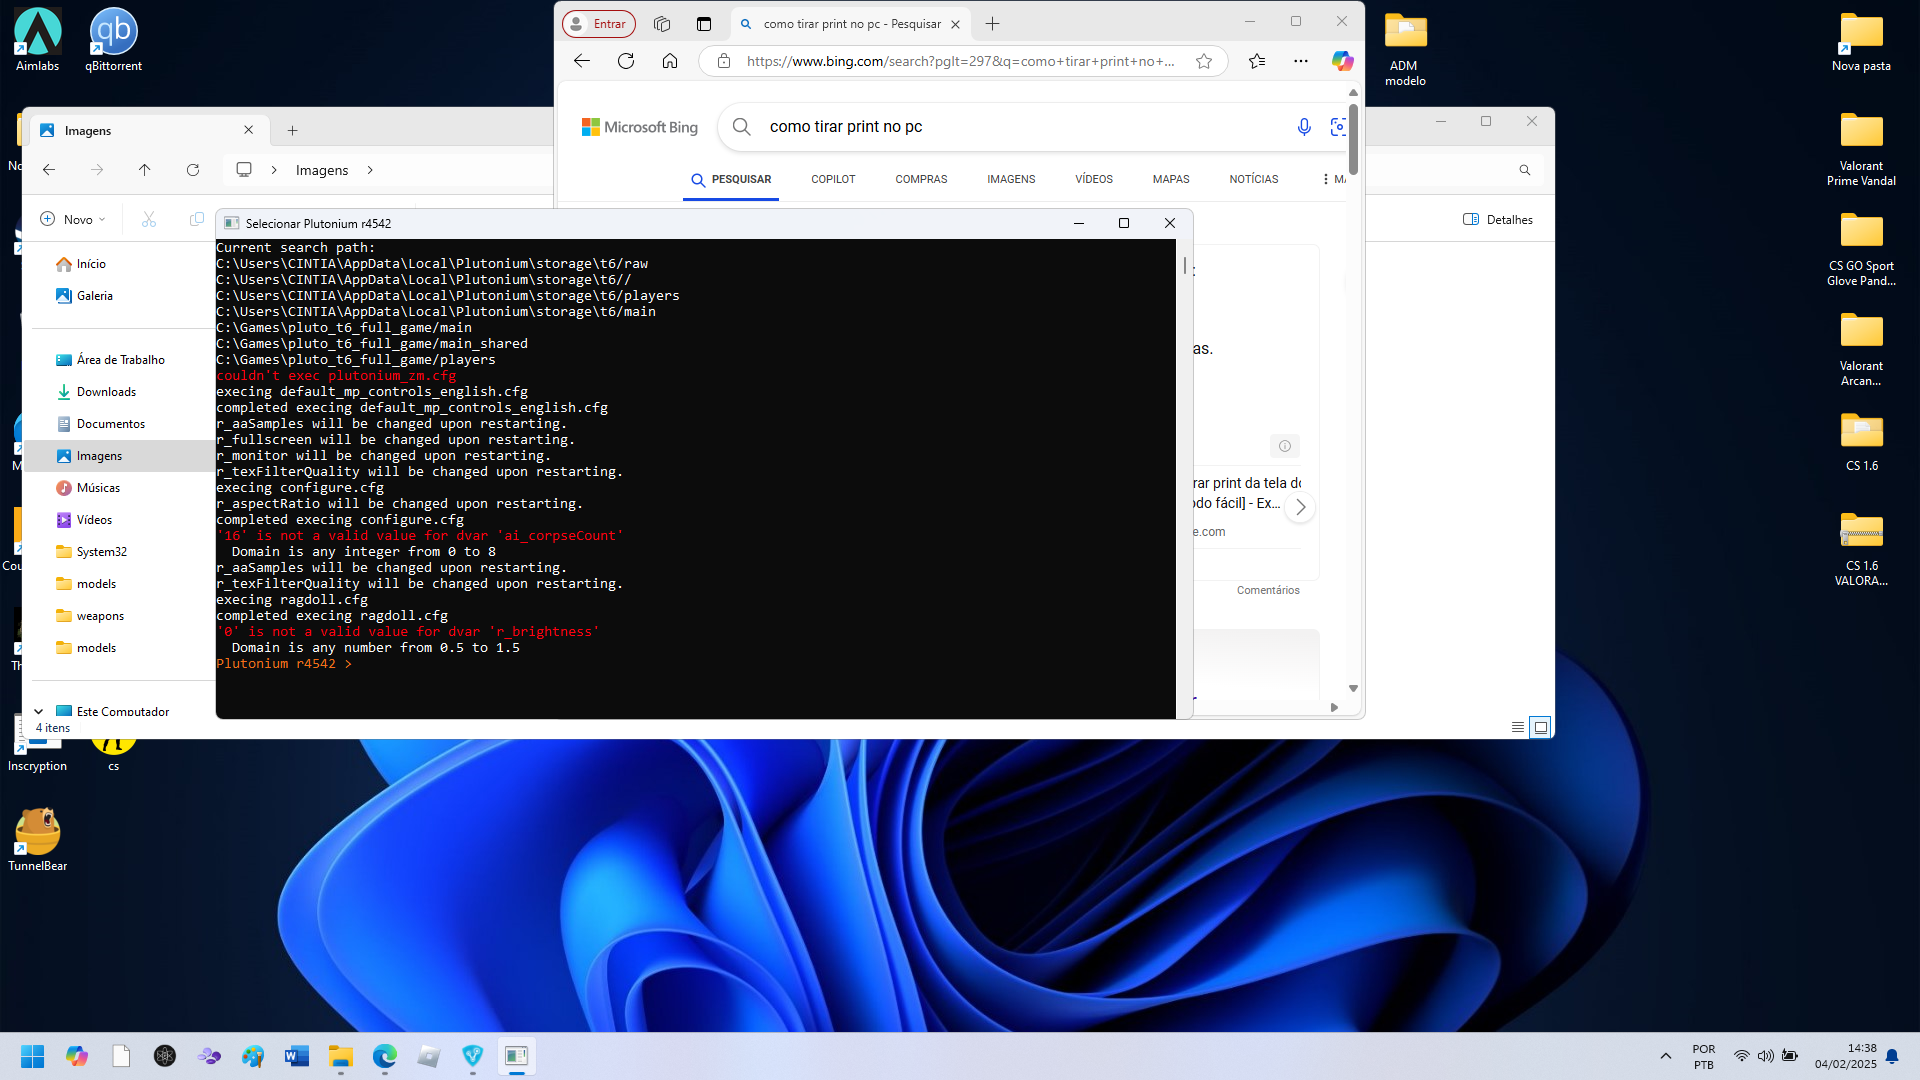Image resolution: width=1920 pixels, height=1080 pixels.
Task: Collapse Este Computador tree node
Action: point(38,712)
